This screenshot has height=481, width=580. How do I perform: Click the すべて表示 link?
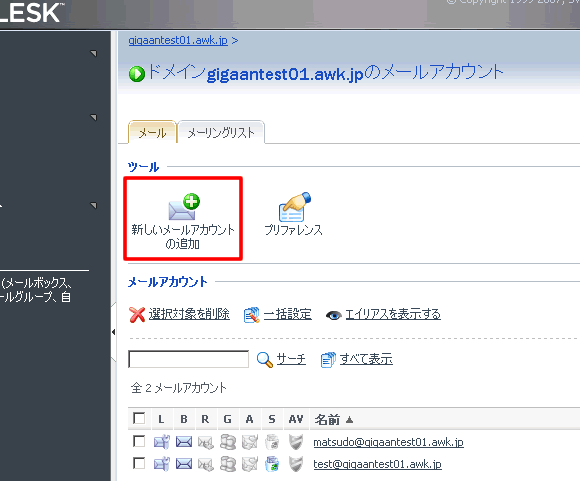[366, 359]
